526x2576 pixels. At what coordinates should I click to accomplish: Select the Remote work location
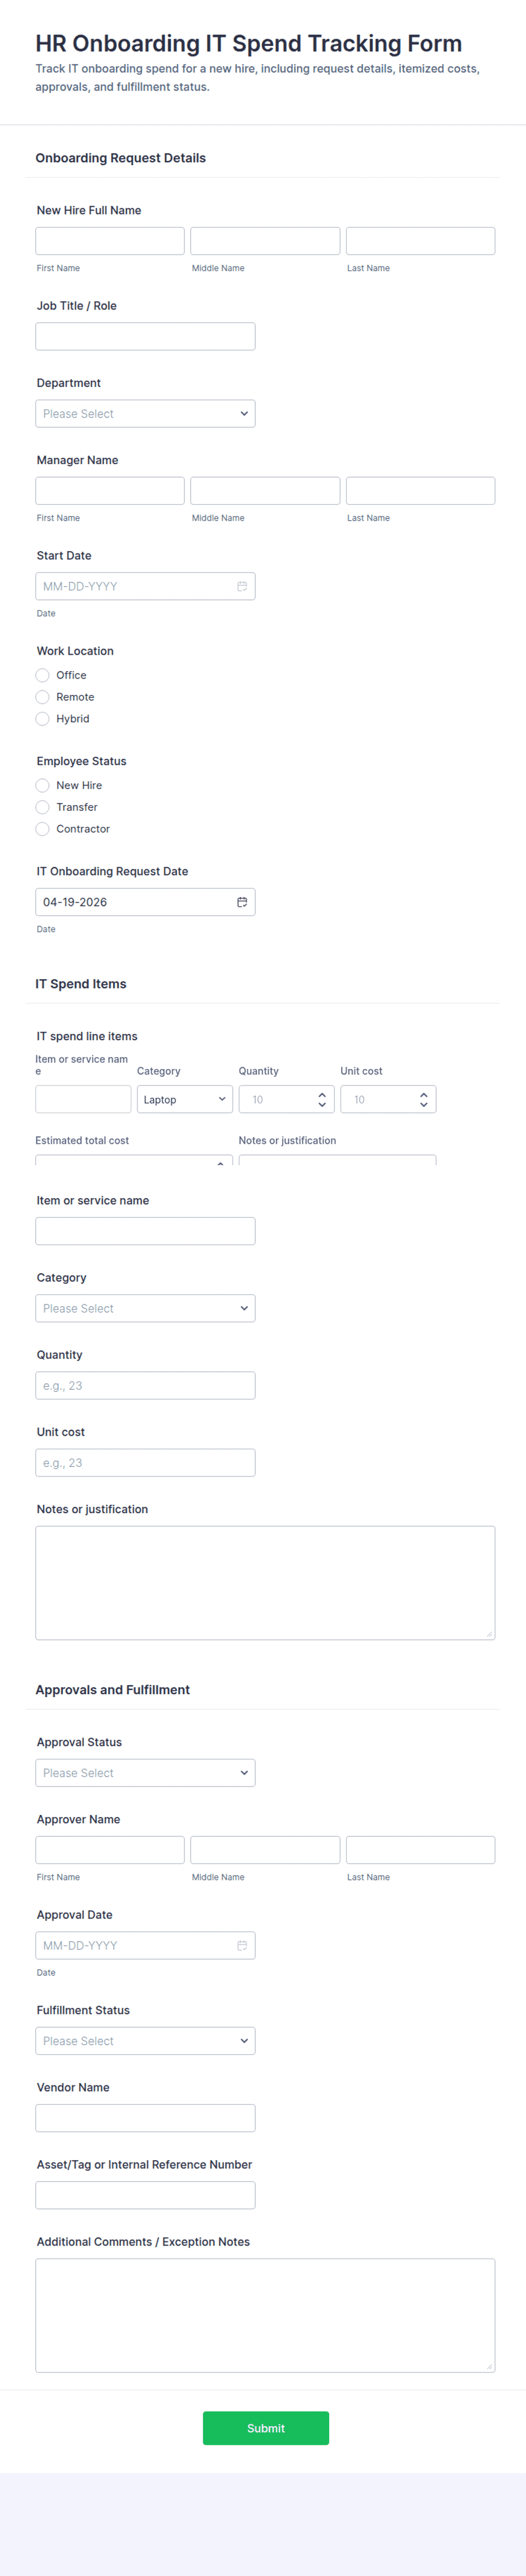coord(43,697)
